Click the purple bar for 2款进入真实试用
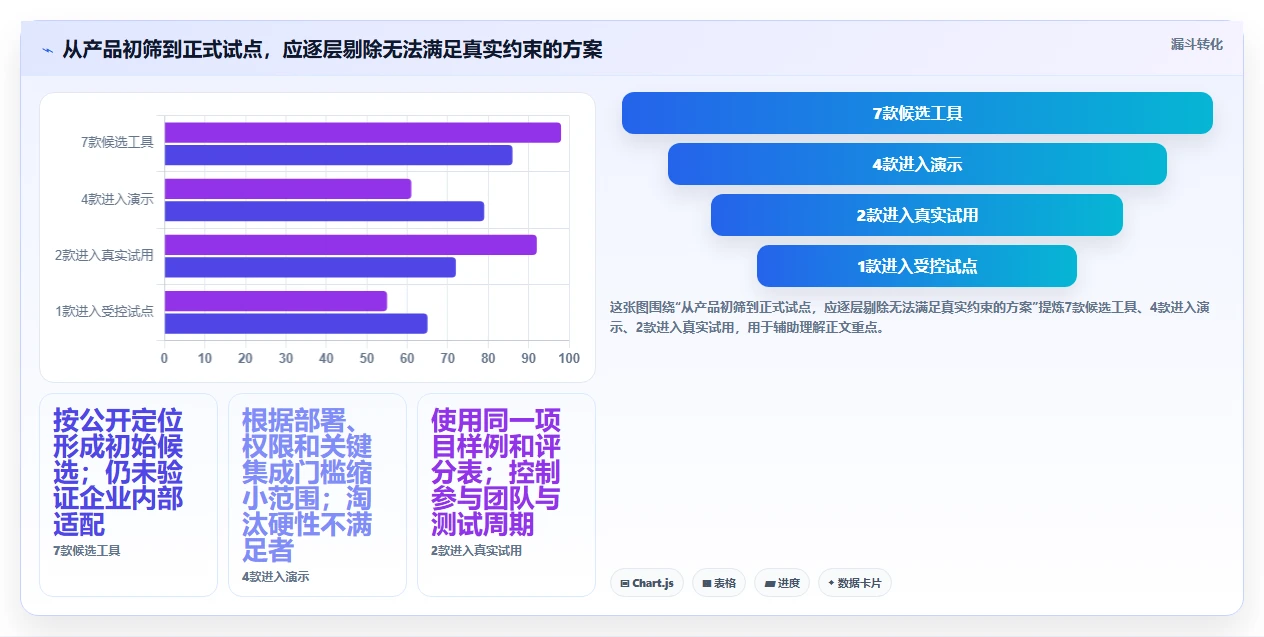Viewport: 1264px width, 637px height. pyautogui.click(x=351, y=245)
